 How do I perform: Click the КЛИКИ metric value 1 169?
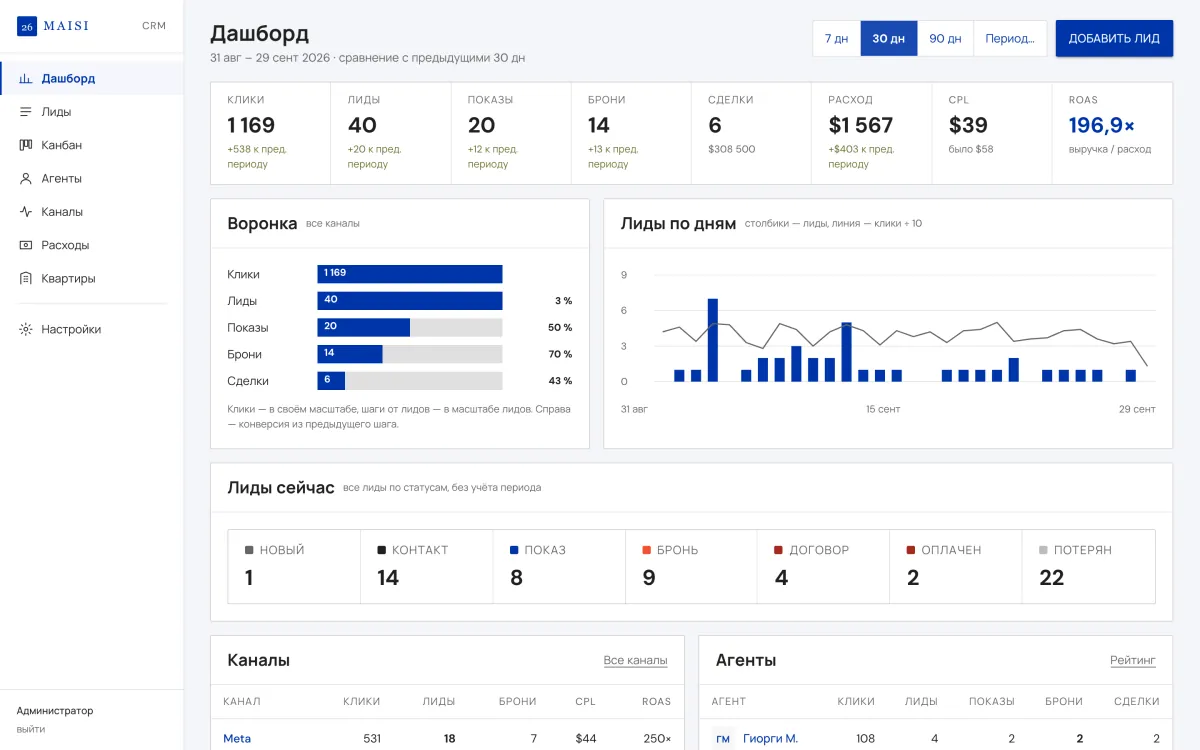click(x=251, y=125)
